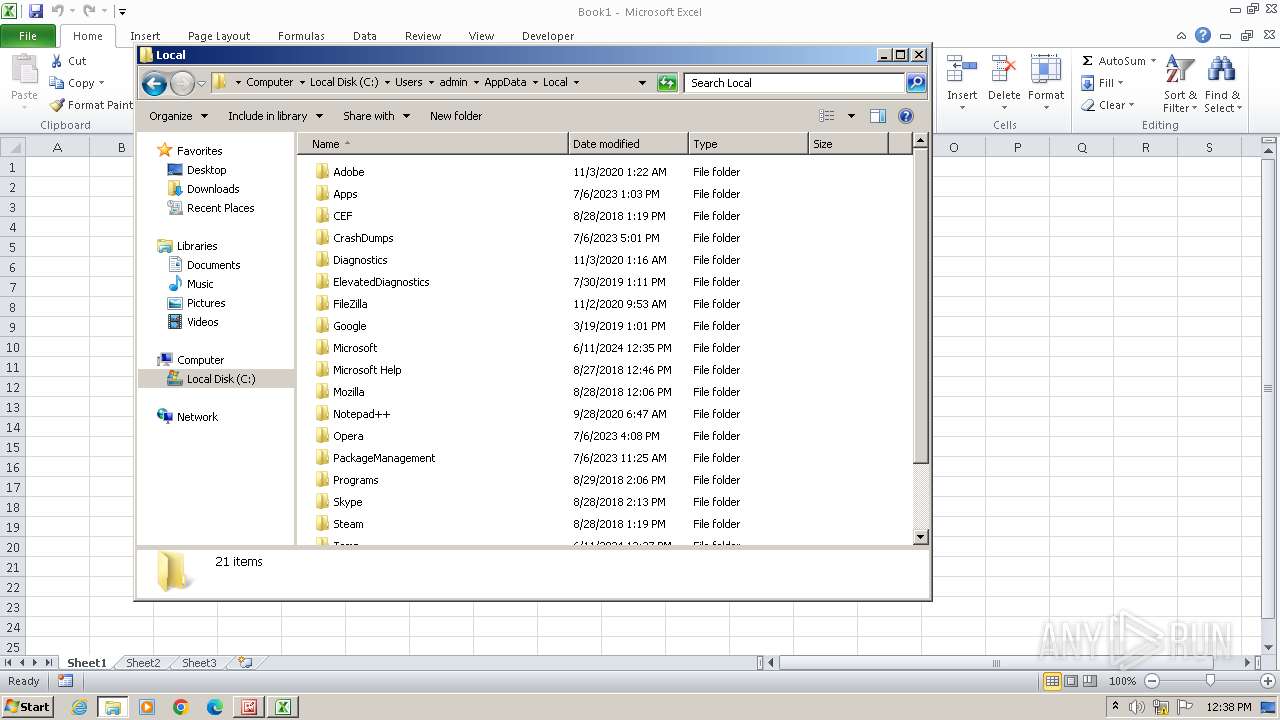This screenshot has height=720, width=1280.
Task: Open Find & Select in Editing group
Action: [1222, 84]
